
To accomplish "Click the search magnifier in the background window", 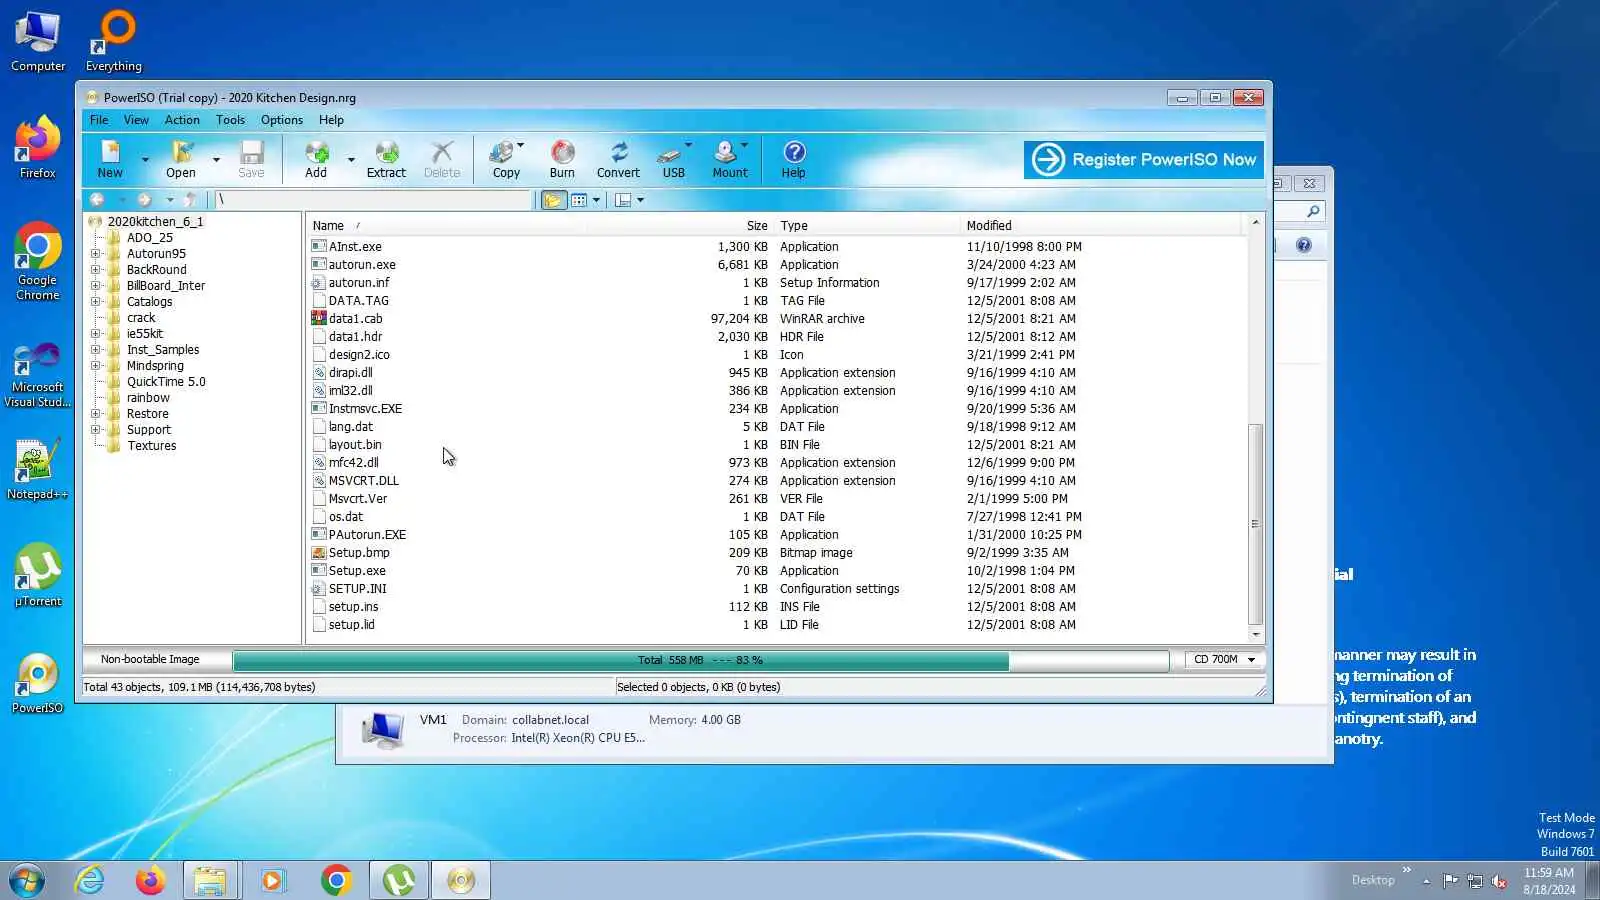I will point(1313,211).
